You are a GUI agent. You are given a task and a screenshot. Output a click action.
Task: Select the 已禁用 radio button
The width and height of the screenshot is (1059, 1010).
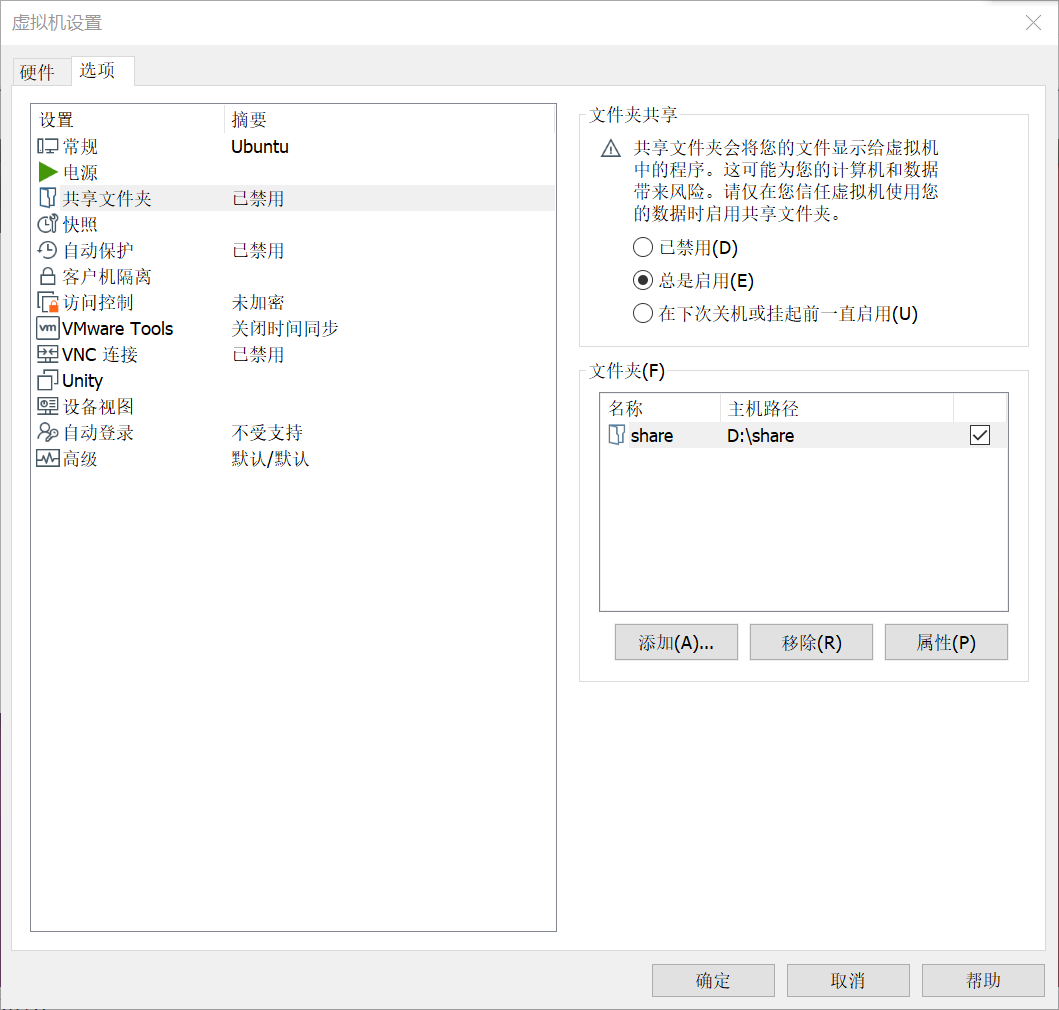coord(641,248)
